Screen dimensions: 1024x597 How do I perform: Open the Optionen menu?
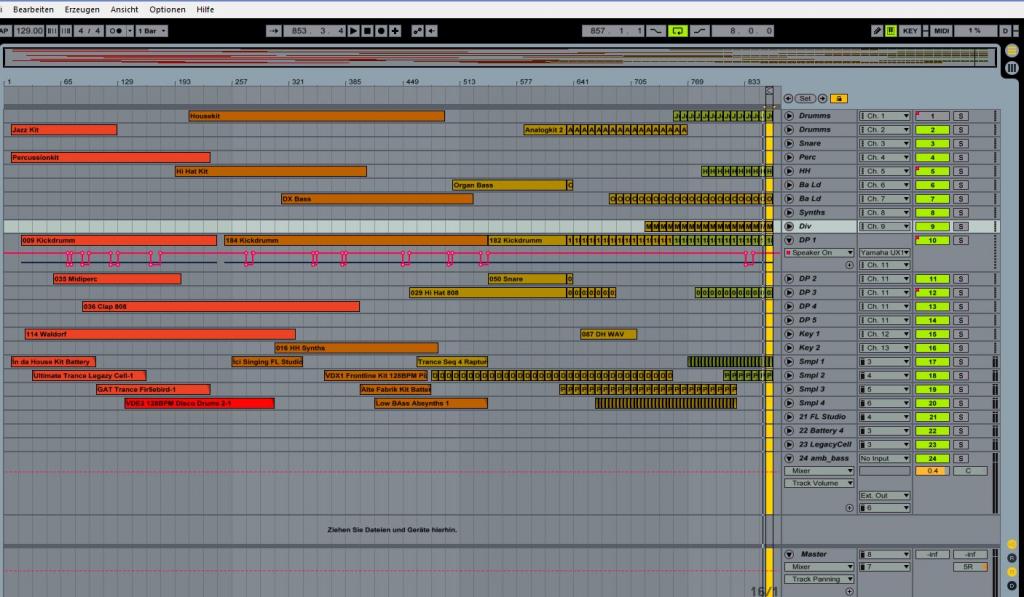(x=167, y=9)
